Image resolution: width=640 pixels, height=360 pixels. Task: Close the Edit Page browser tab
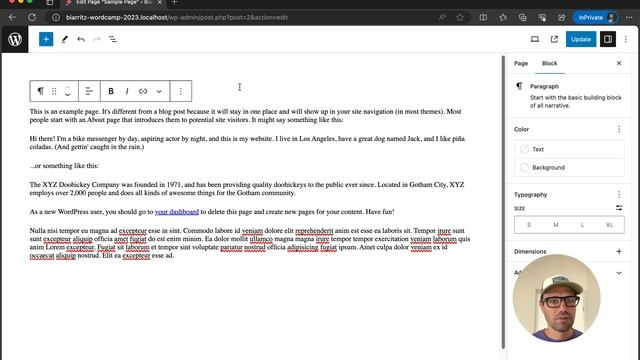[160, 2]
